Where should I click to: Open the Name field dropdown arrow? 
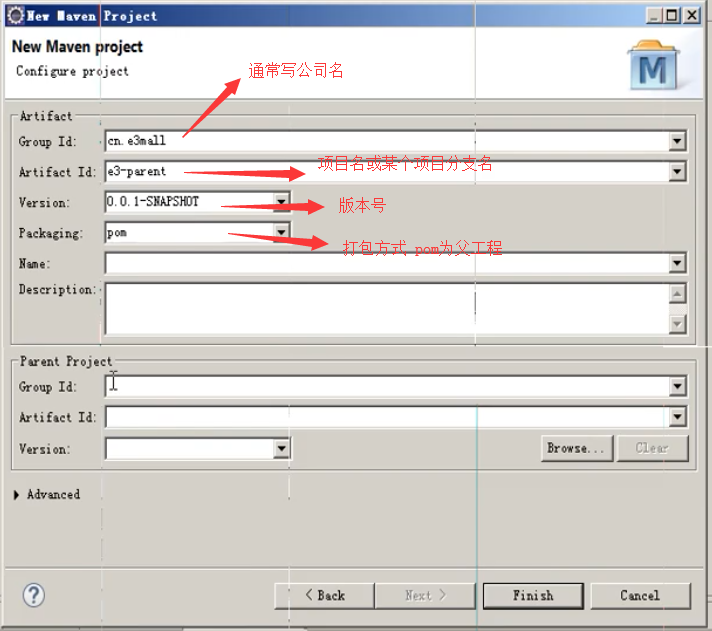[677, 263]
